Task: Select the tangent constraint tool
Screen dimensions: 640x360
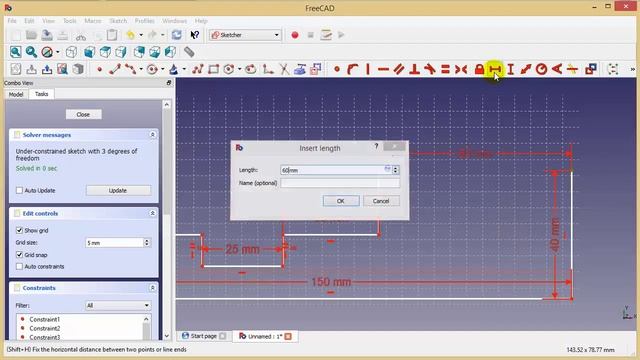Action: [429, 69]
